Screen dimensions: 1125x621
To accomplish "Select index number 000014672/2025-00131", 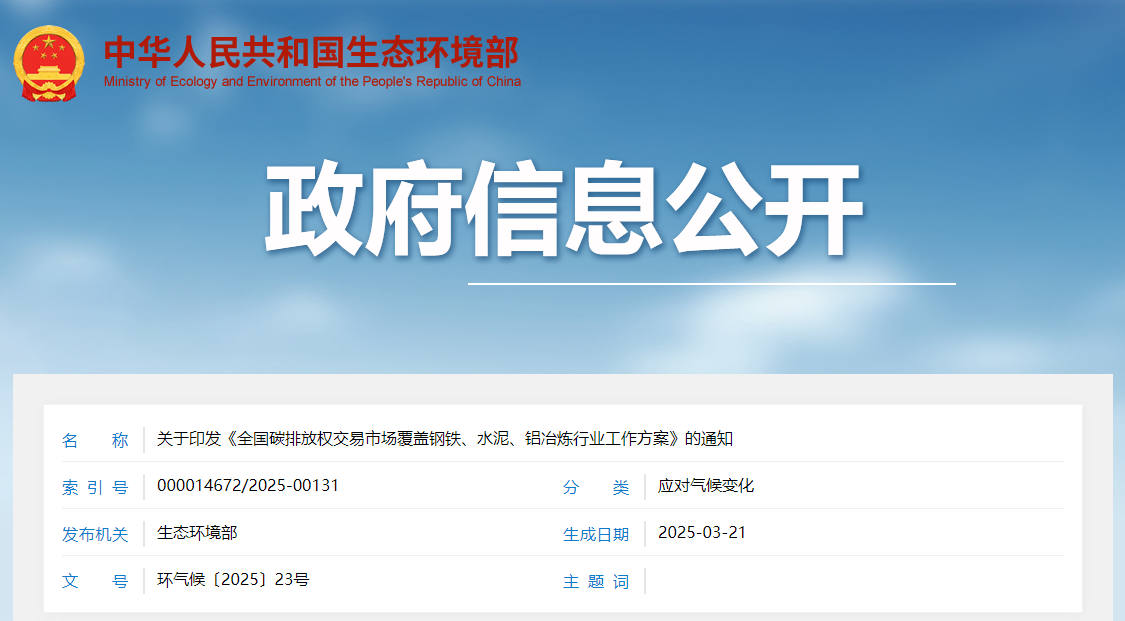I will click(248, 485).
